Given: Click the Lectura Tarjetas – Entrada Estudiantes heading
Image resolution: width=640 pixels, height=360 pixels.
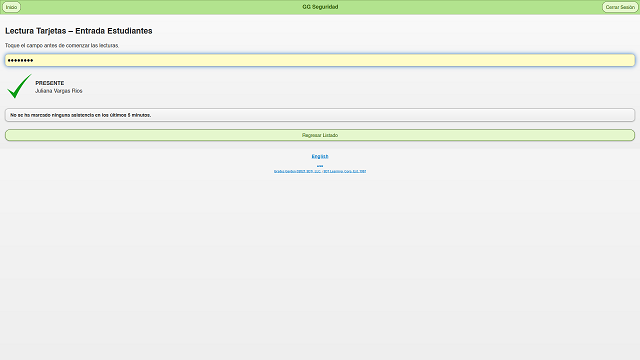Looking at the screenshot, I should click(x=79, y=31).
